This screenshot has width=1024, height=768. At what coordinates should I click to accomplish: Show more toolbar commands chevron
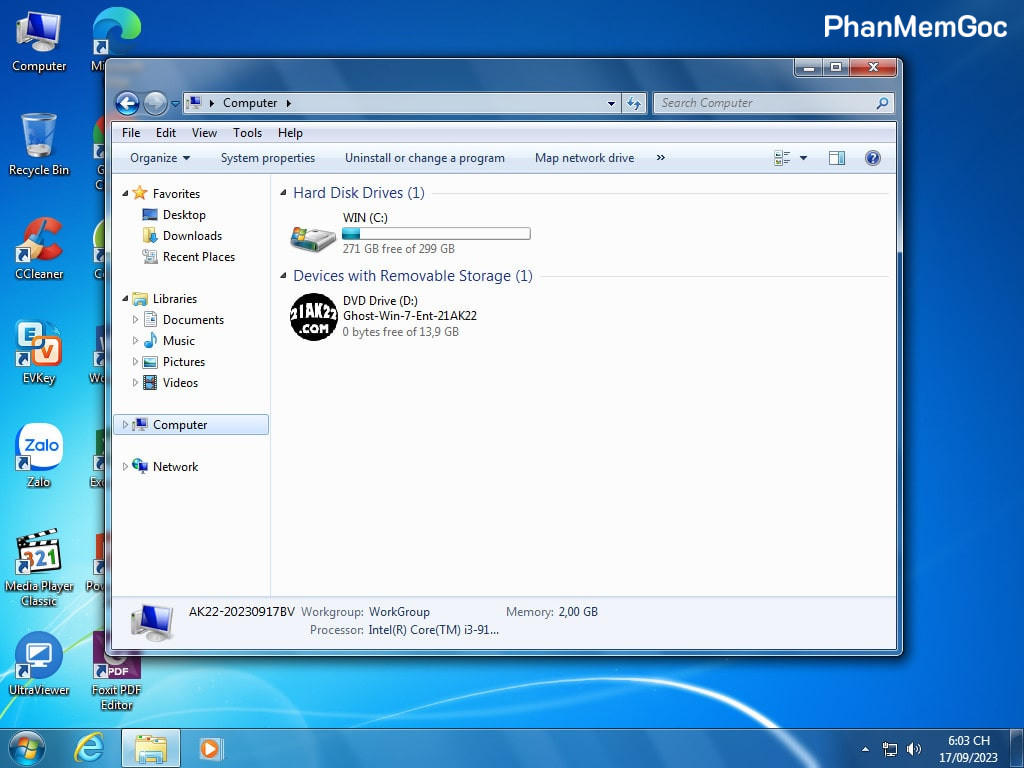(x=660, y=158)
